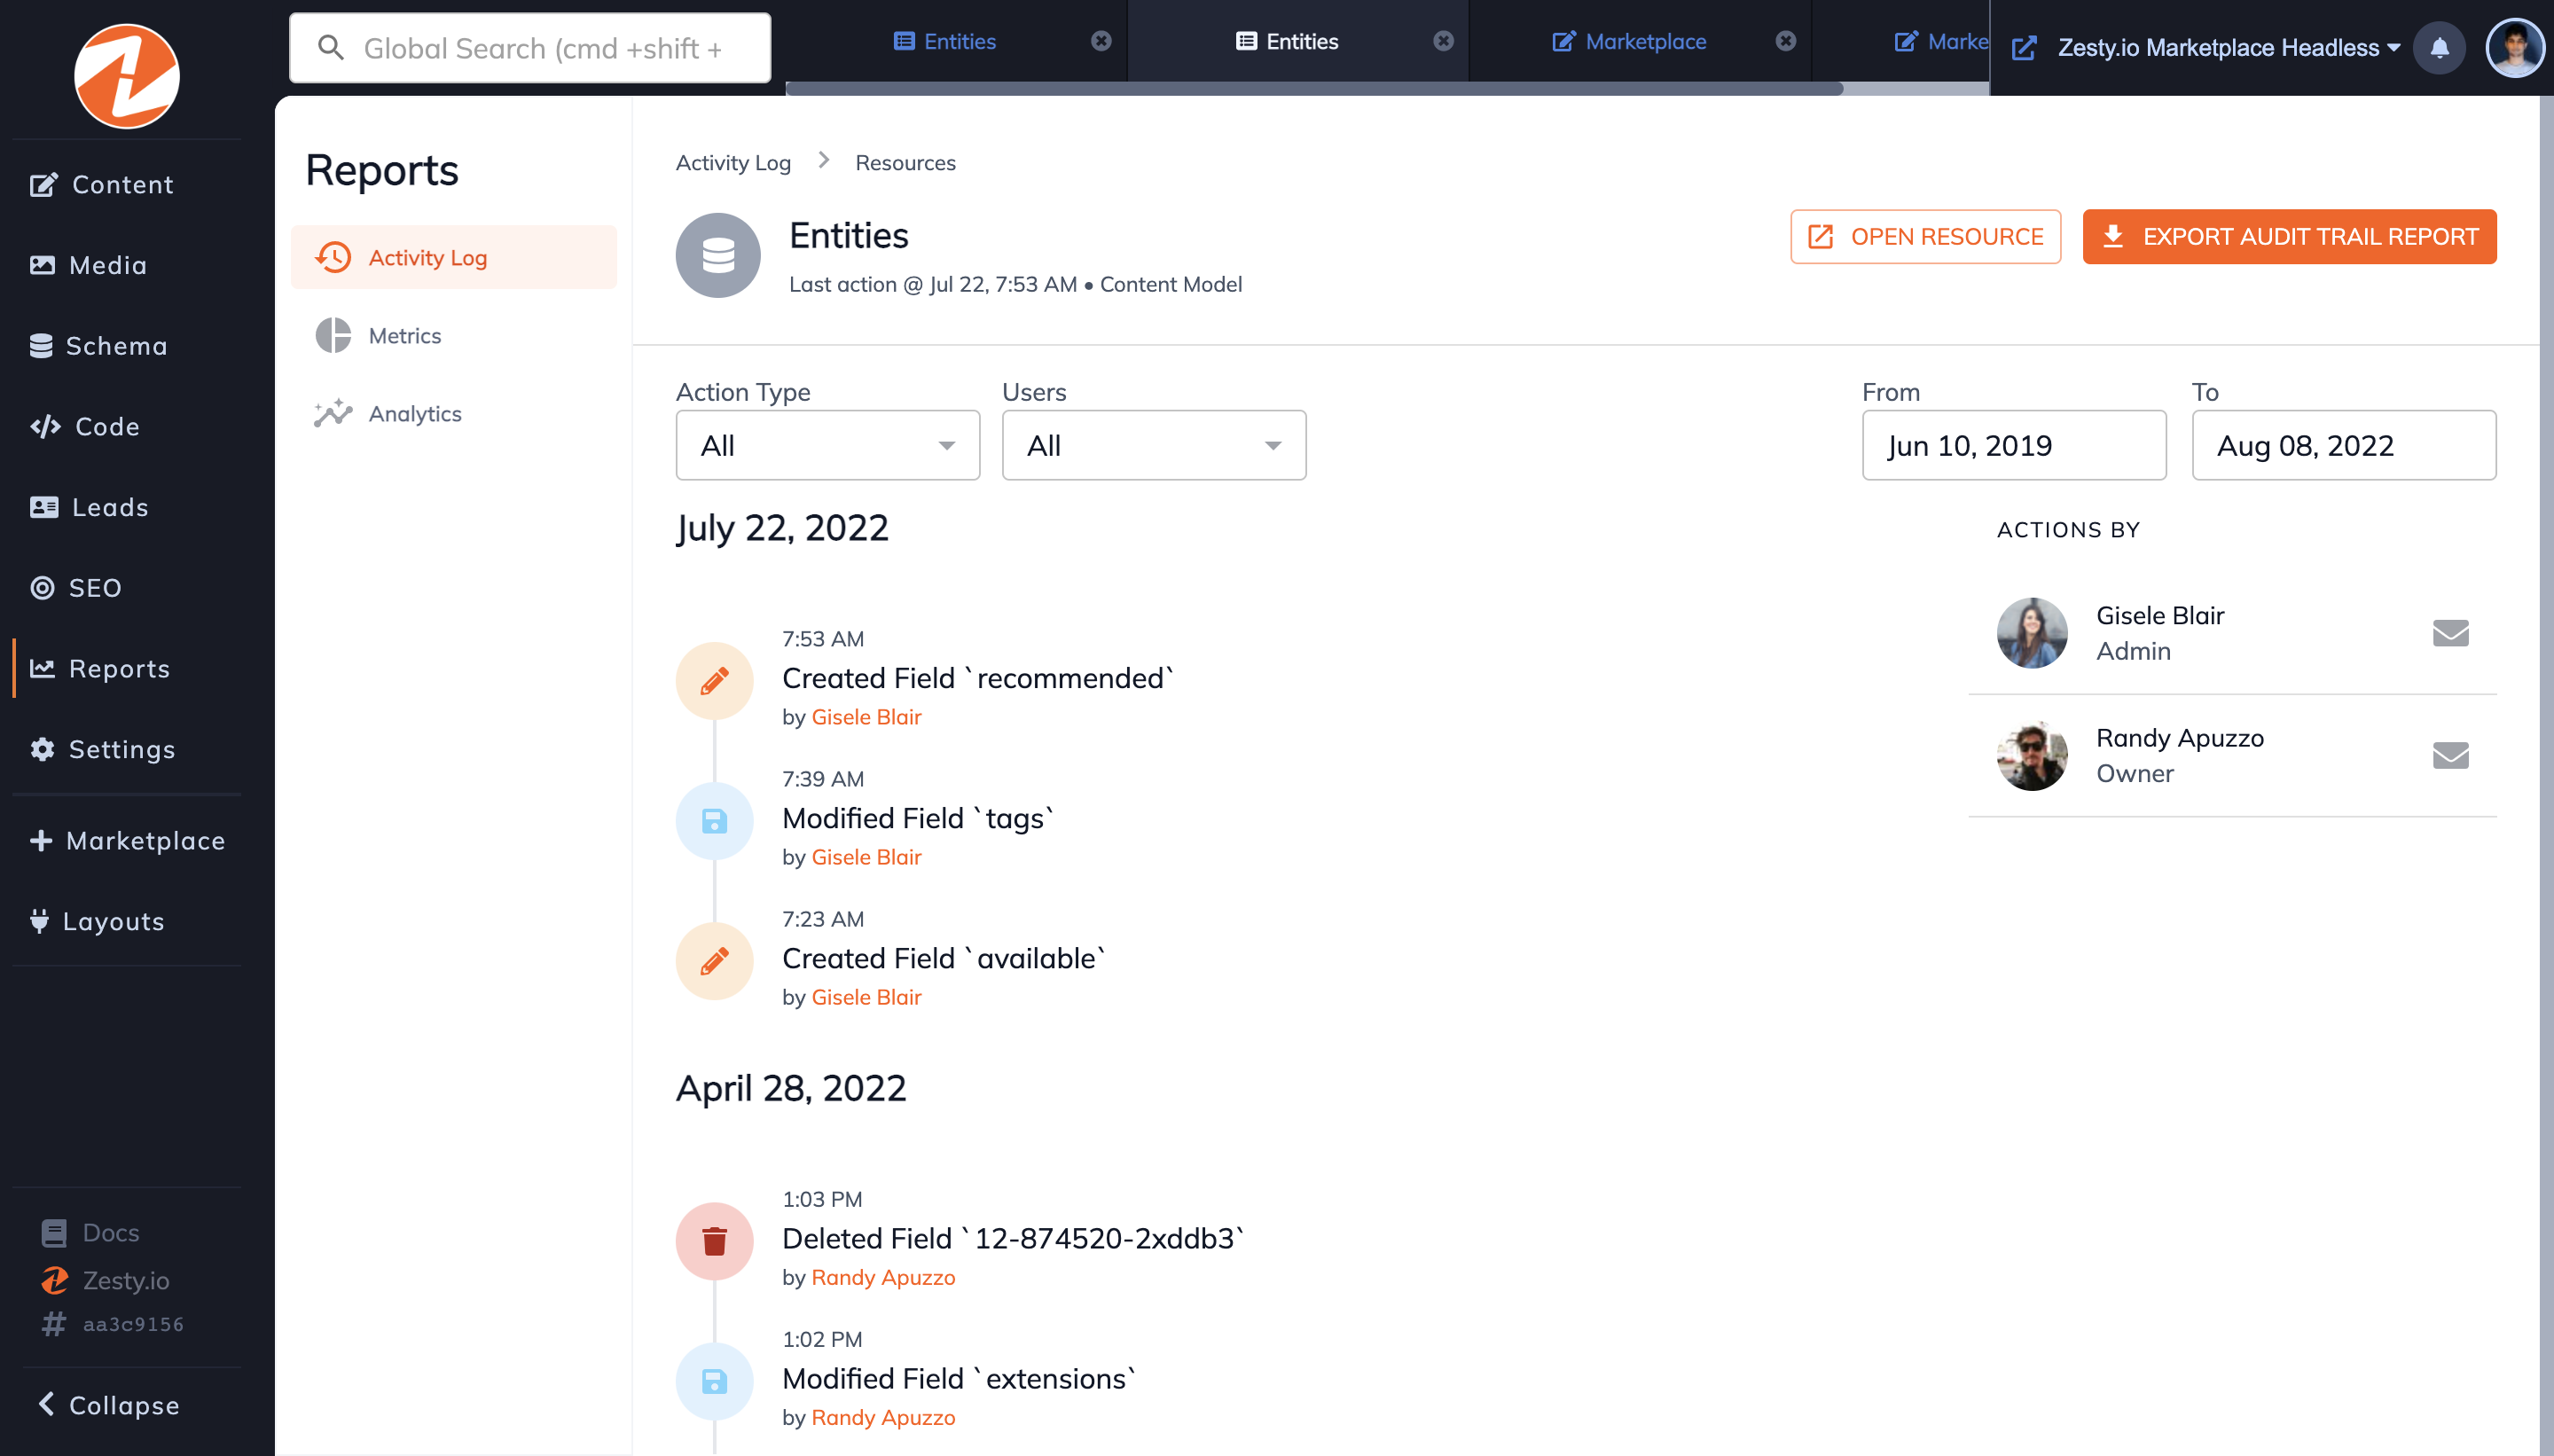This screenshot has height=1456, width=2554.
Task: Open Marketplace plus item in sidebar
Action: pyautogui.click(x=127, y=841)
